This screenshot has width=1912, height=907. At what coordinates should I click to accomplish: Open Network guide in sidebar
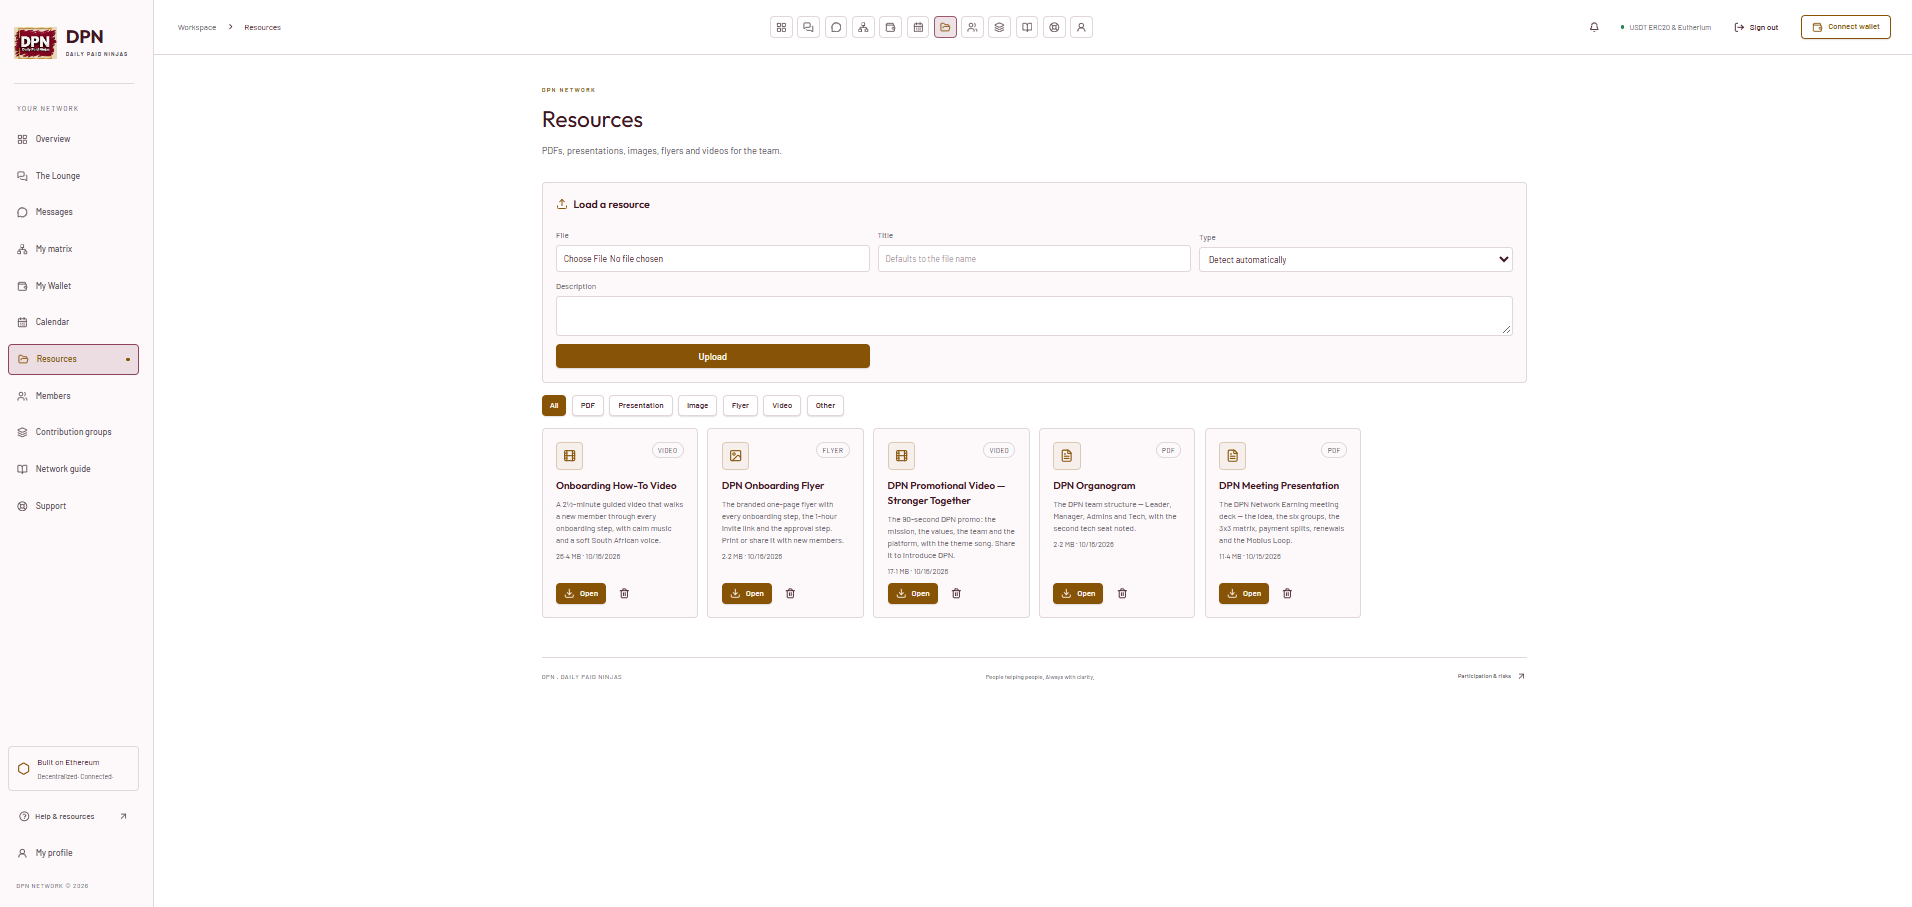pos(73,469)
